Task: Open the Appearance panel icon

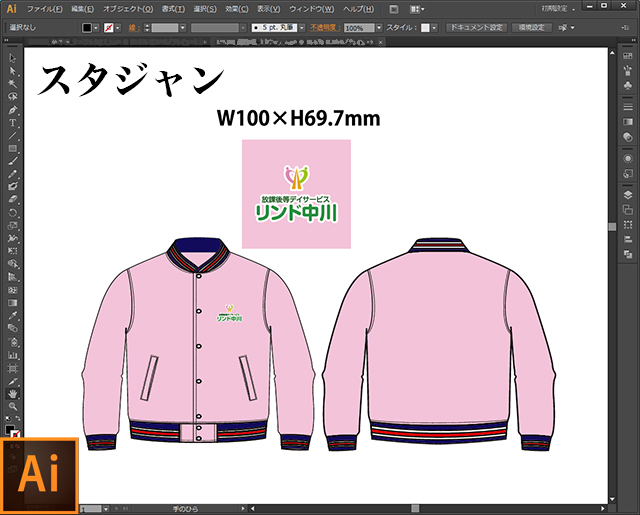Action: [x=628, y=158]
